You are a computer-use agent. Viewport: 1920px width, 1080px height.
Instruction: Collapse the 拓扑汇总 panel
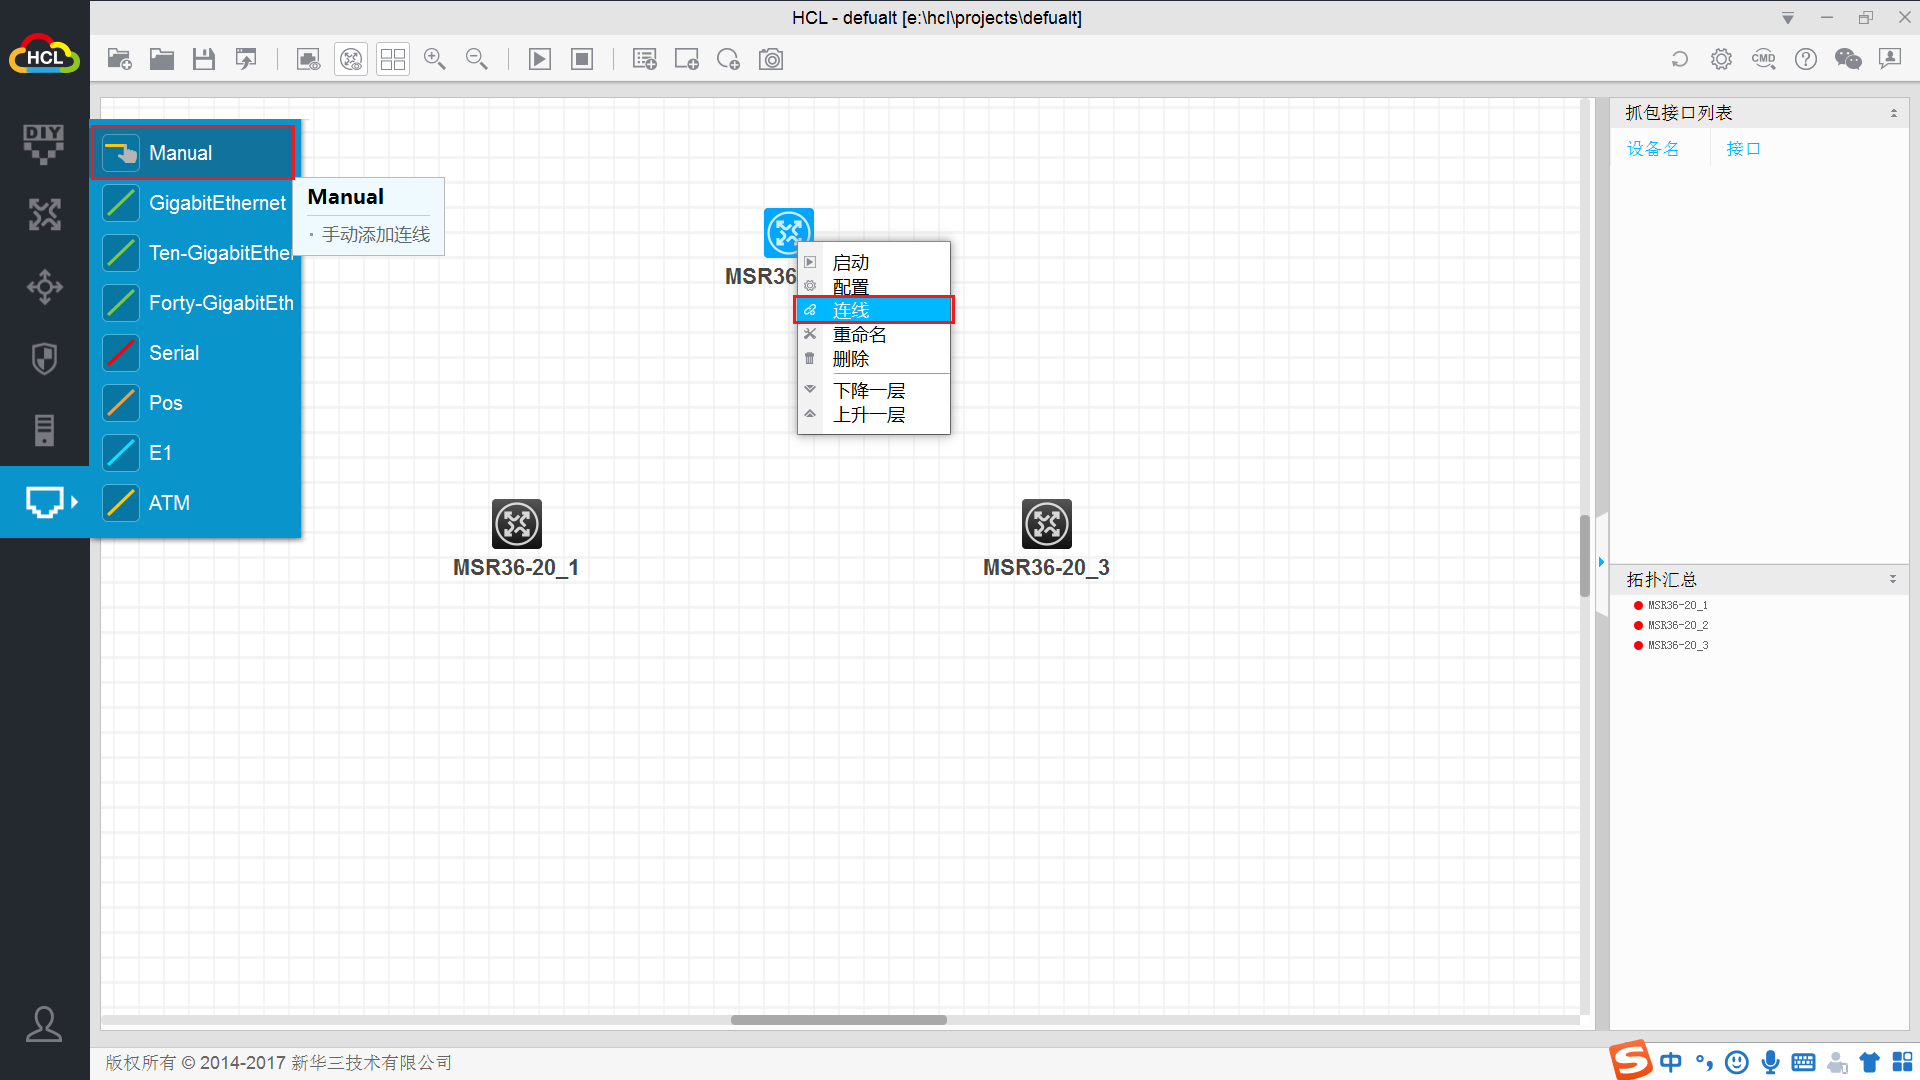tap(1893, 579)
